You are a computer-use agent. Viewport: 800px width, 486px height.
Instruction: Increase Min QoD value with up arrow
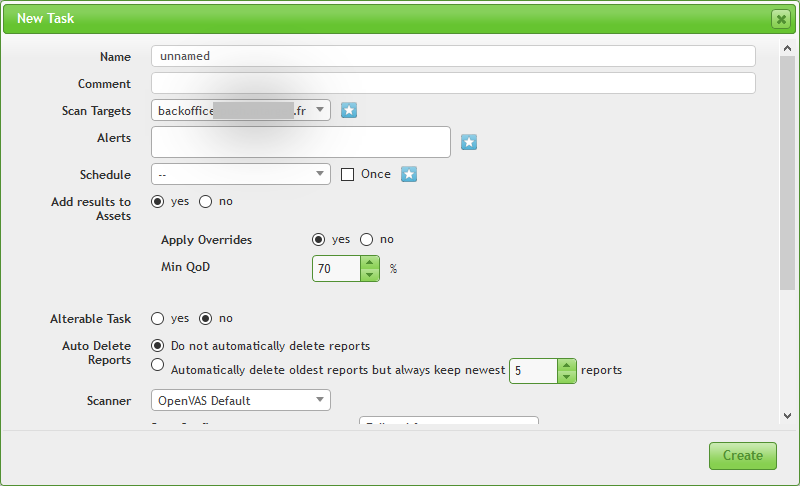point(369,262)
